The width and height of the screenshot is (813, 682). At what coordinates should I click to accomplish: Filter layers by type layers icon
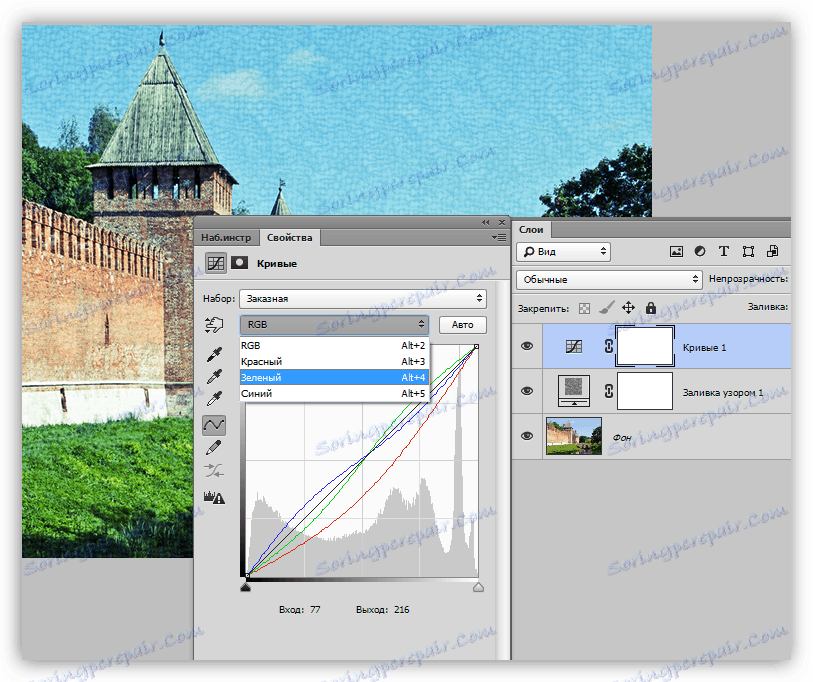[724, 252]
